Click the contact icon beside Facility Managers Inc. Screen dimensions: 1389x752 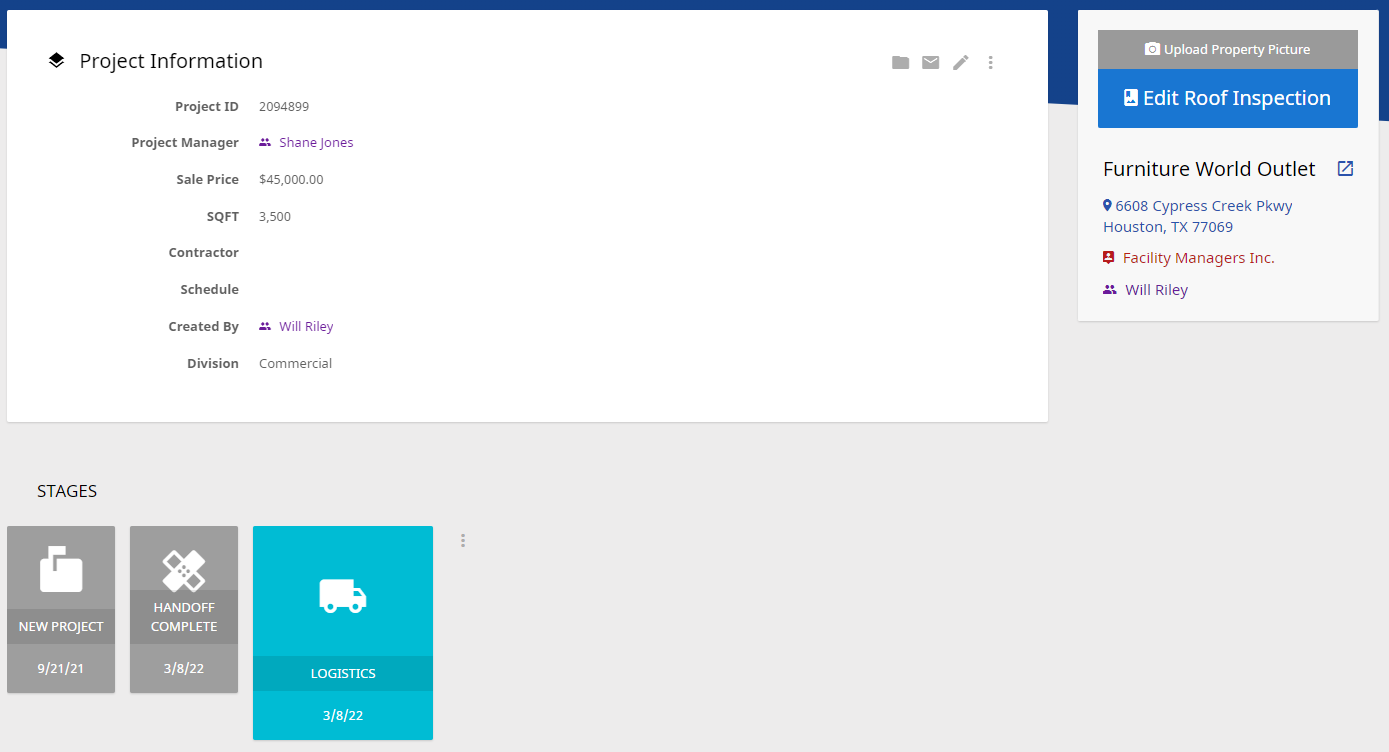tap(1109, 258)
